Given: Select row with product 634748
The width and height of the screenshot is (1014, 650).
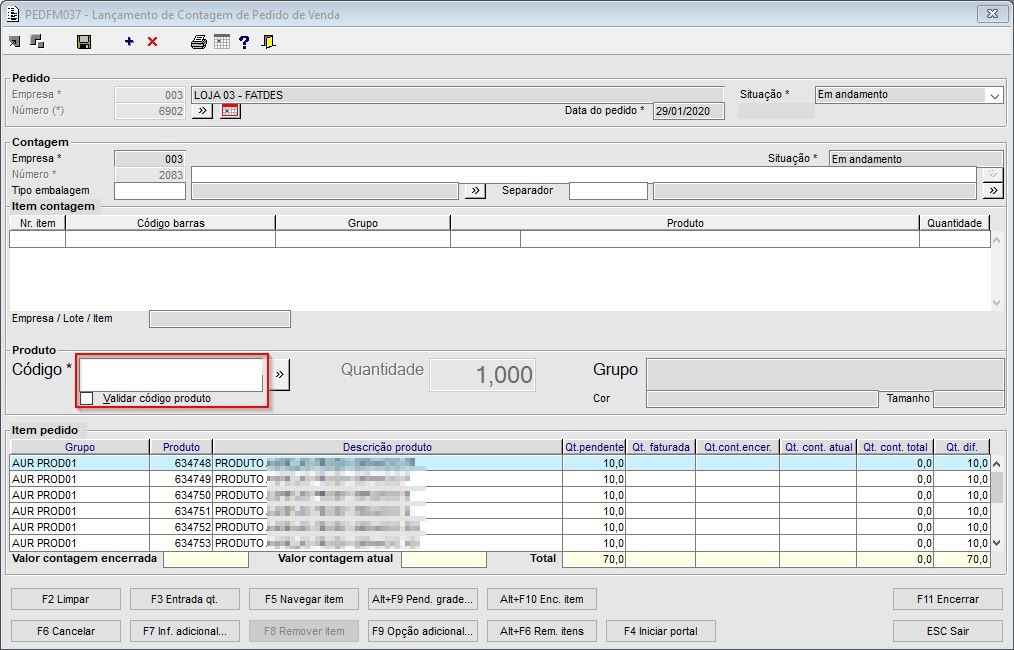Looking at the screenshot, I should (499, 463).
